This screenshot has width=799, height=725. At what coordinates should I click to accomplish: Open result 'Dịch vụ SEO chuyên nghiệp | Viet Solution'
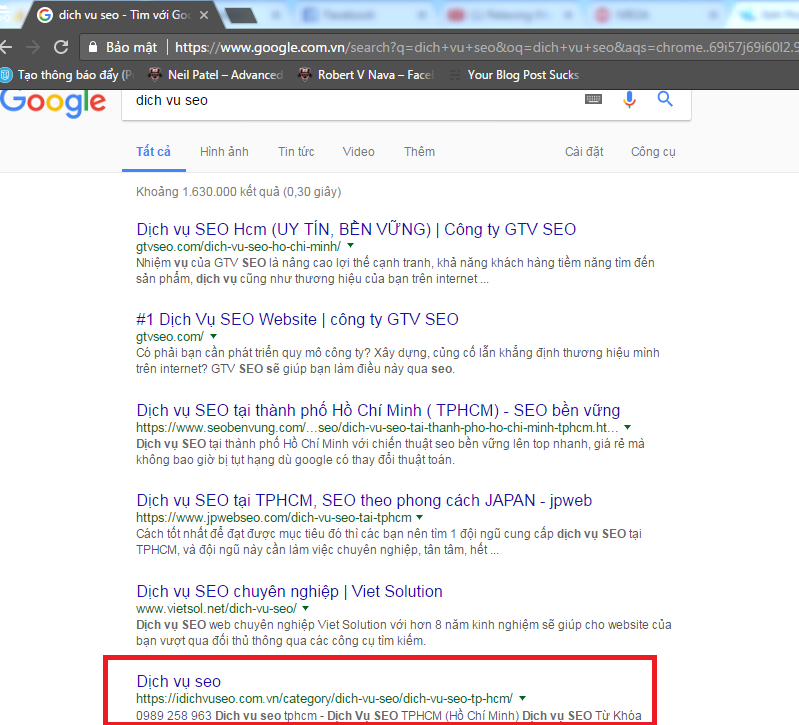point(289,592)
